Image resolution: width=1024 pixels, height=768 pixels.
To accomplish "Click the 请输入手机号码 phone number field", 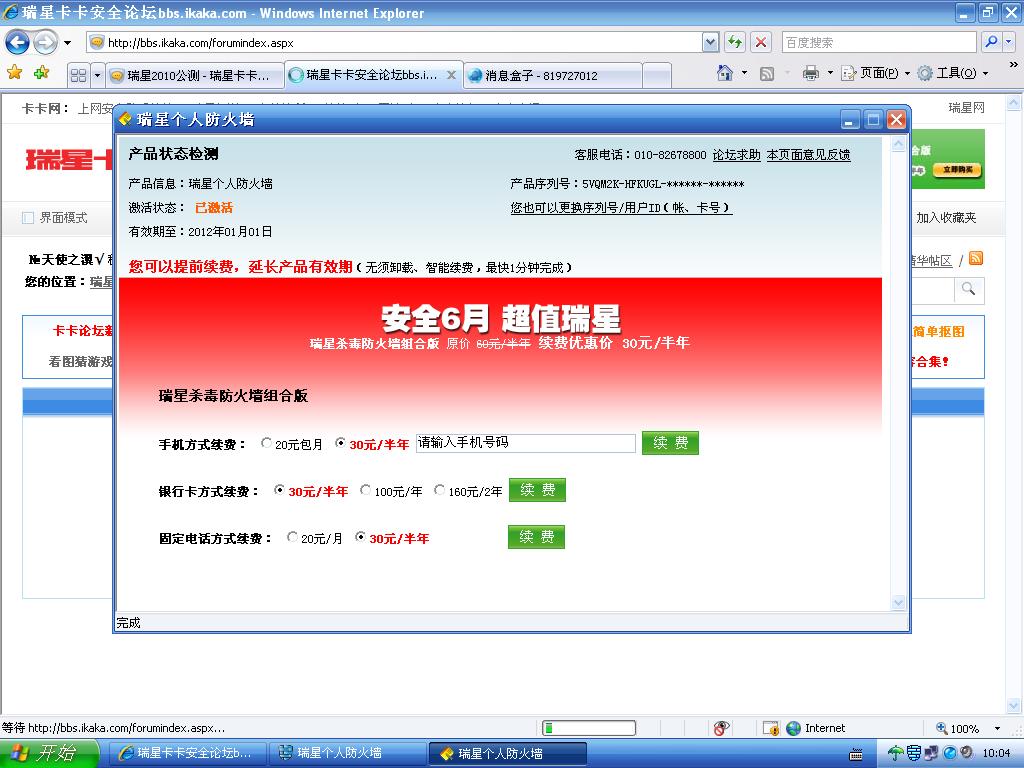I will tap(526, 443).
